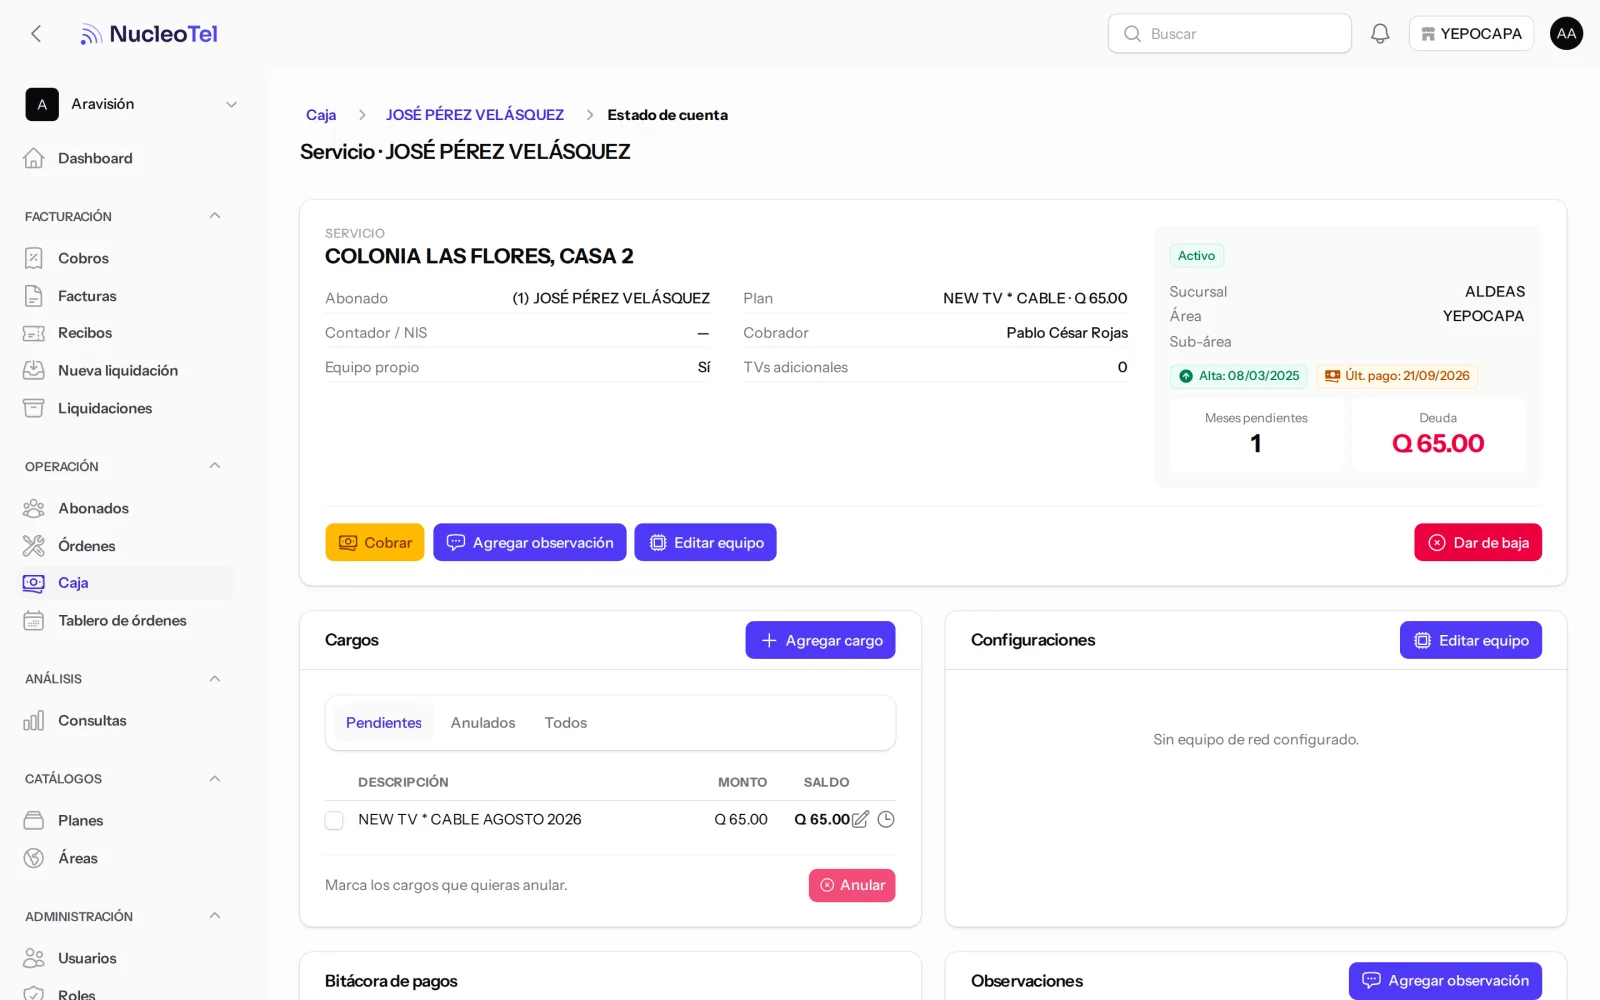Edit the NEW TV CABLE AGOSTO 2026 charge
The image size is (1600, 1000).
[860, 819]
